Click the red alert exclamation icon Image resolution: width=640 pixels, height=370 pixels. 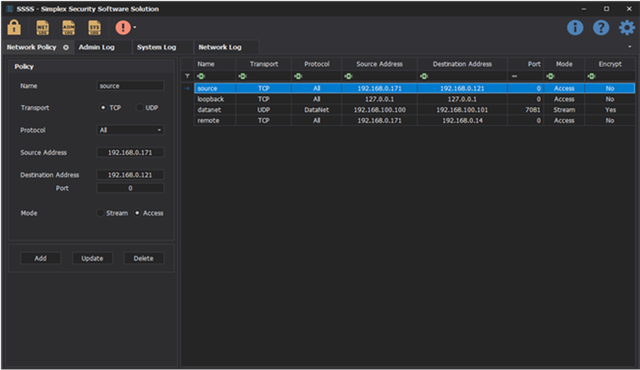(123, 27)
